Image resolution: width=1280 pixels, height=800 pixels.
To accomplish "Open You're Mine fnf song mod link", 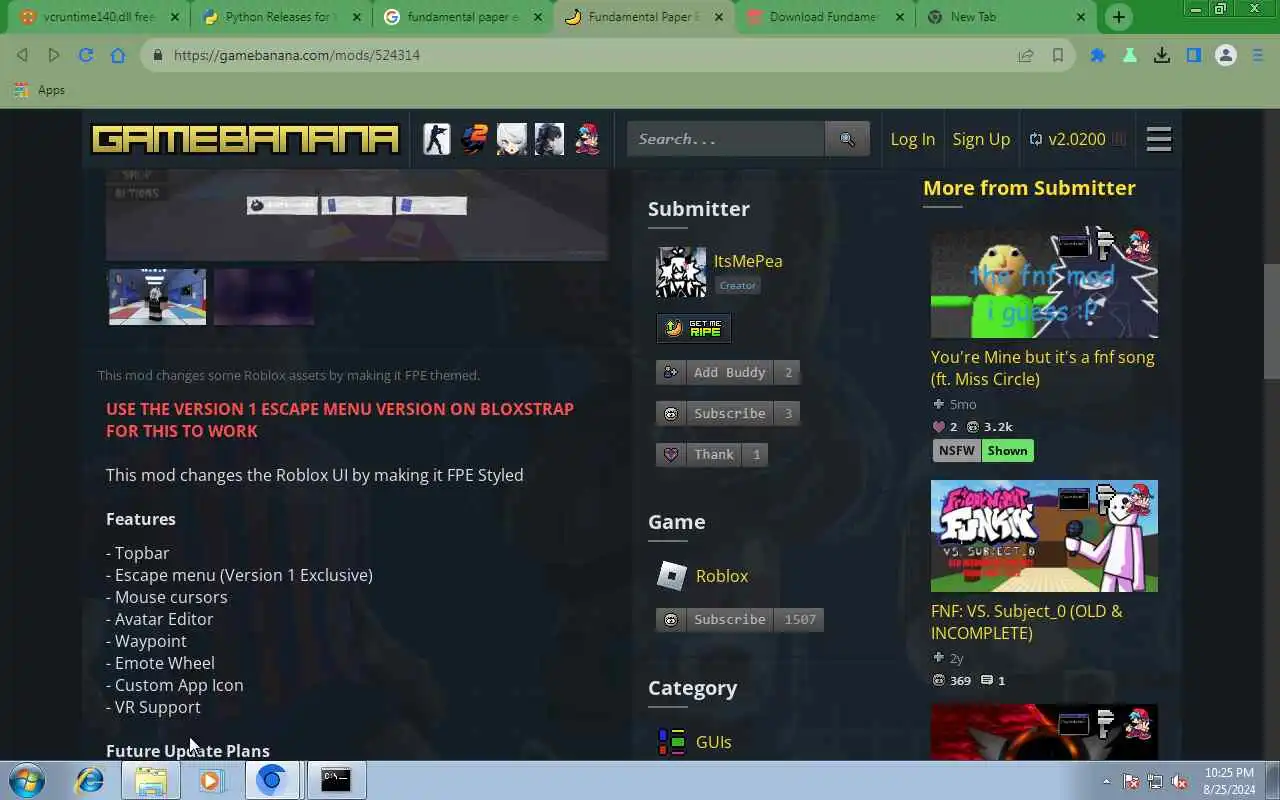I will tap(1043, 368).
